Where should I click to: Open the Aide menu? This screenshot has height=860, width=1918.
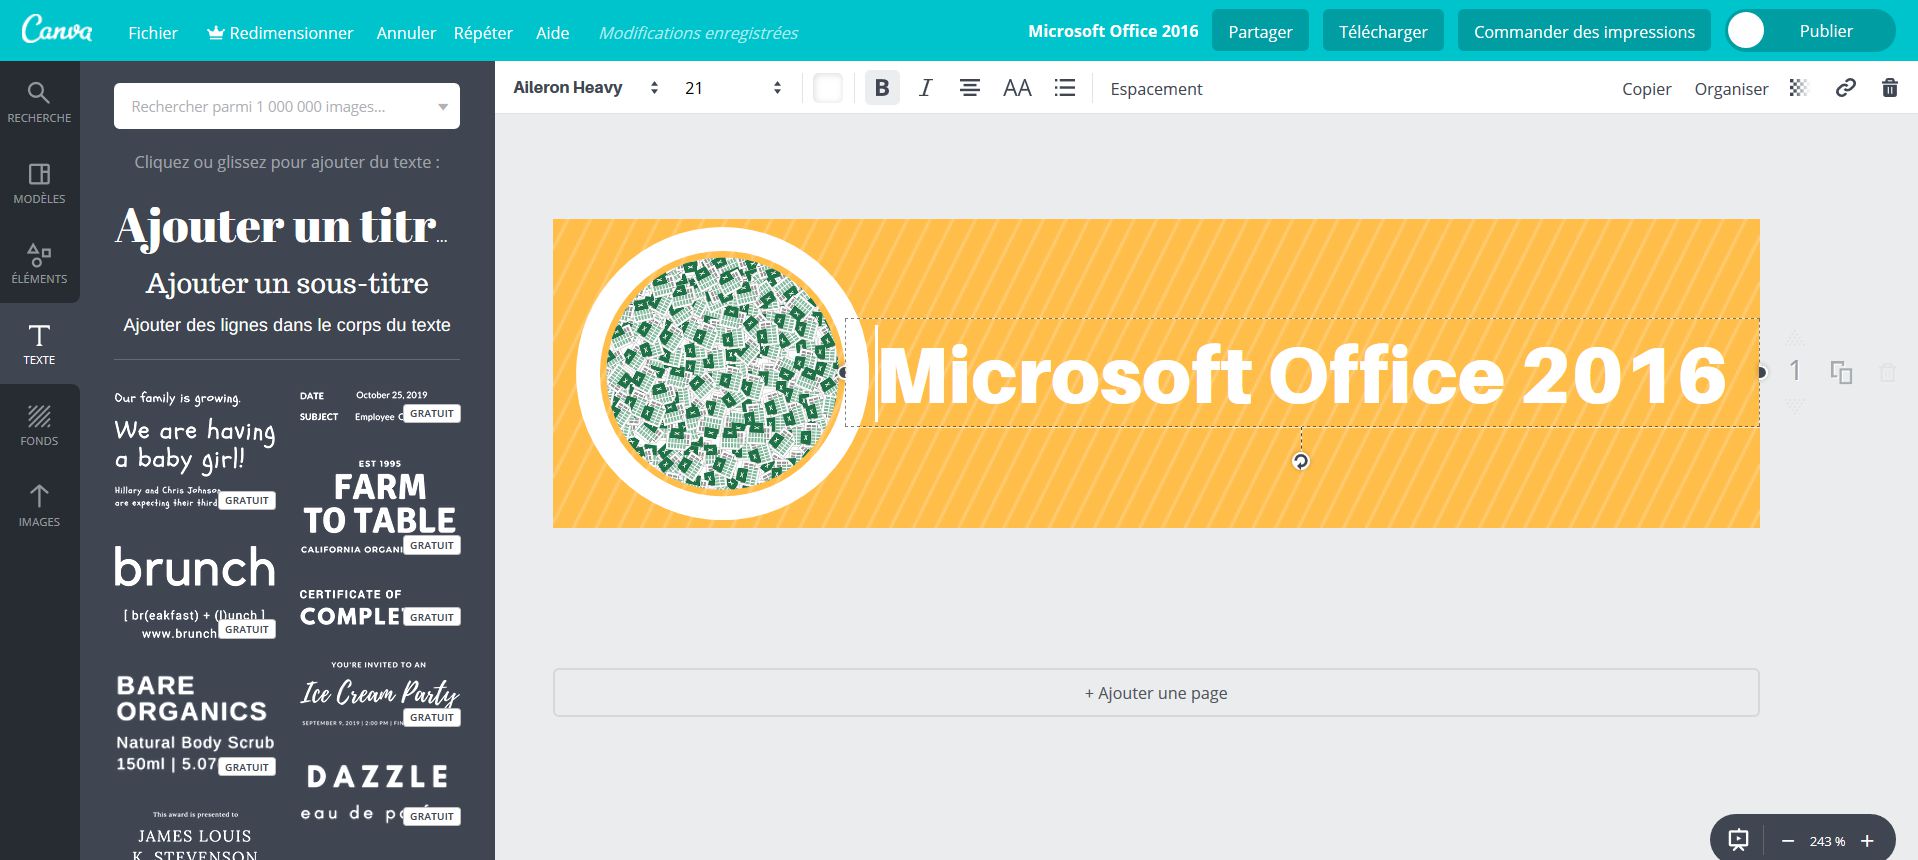pyautogui.click(x=552, y=33)
